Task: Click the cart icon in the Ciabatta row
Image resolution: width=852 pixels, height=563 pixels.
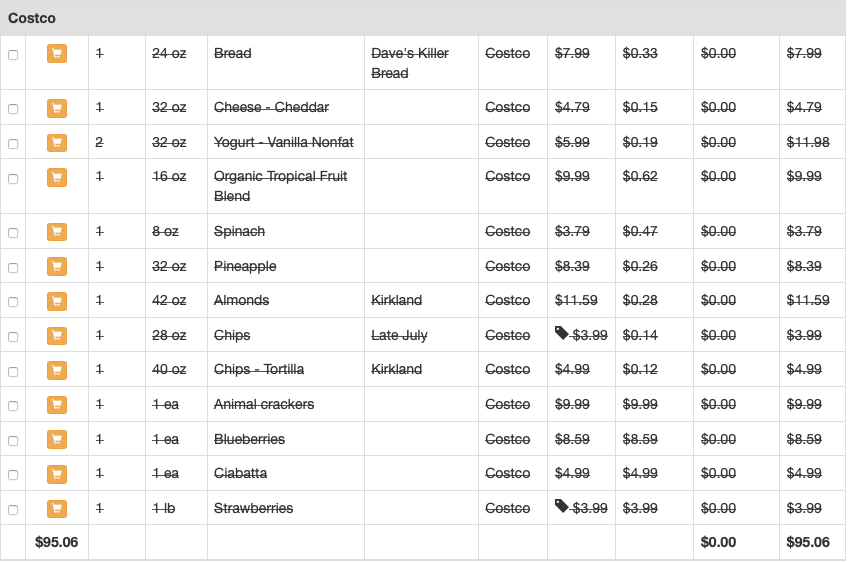Action: coord(57,474)
